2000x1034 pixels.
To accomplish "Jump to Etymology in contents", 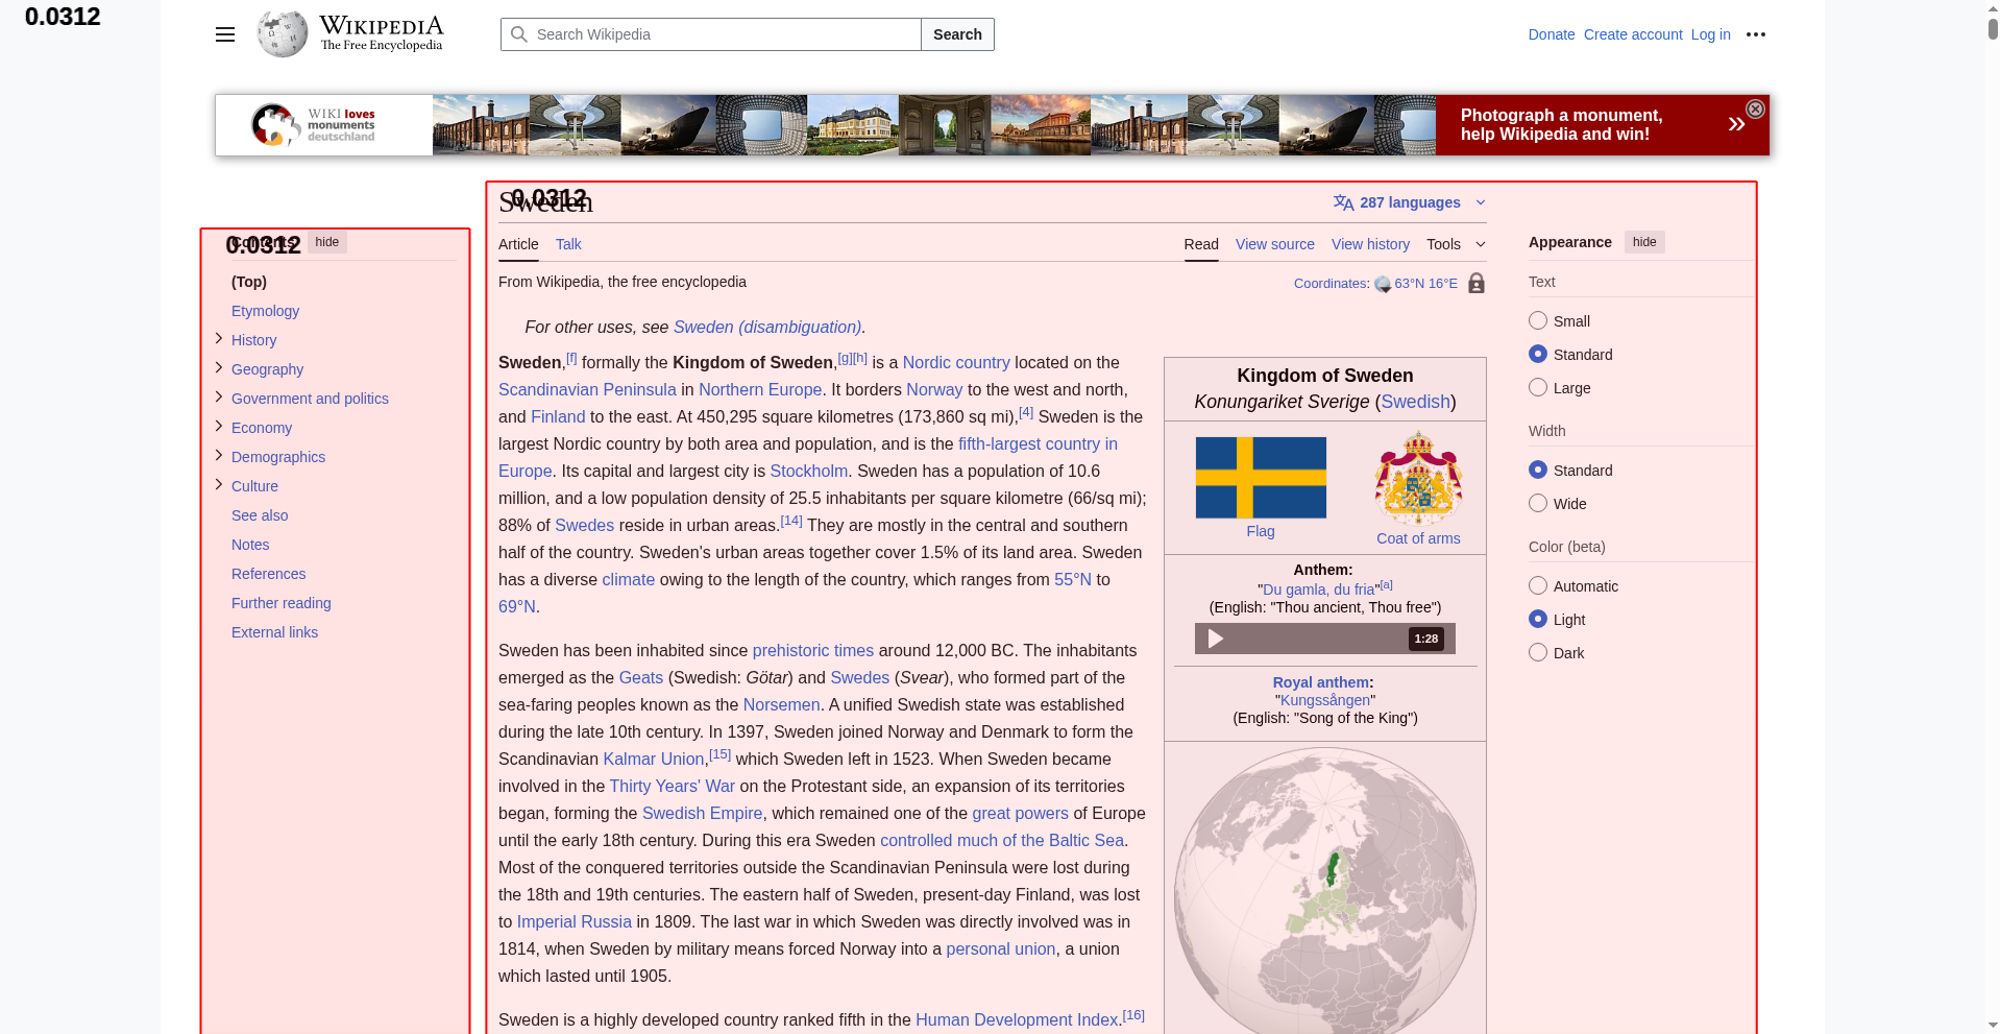I will coord(265,311).
